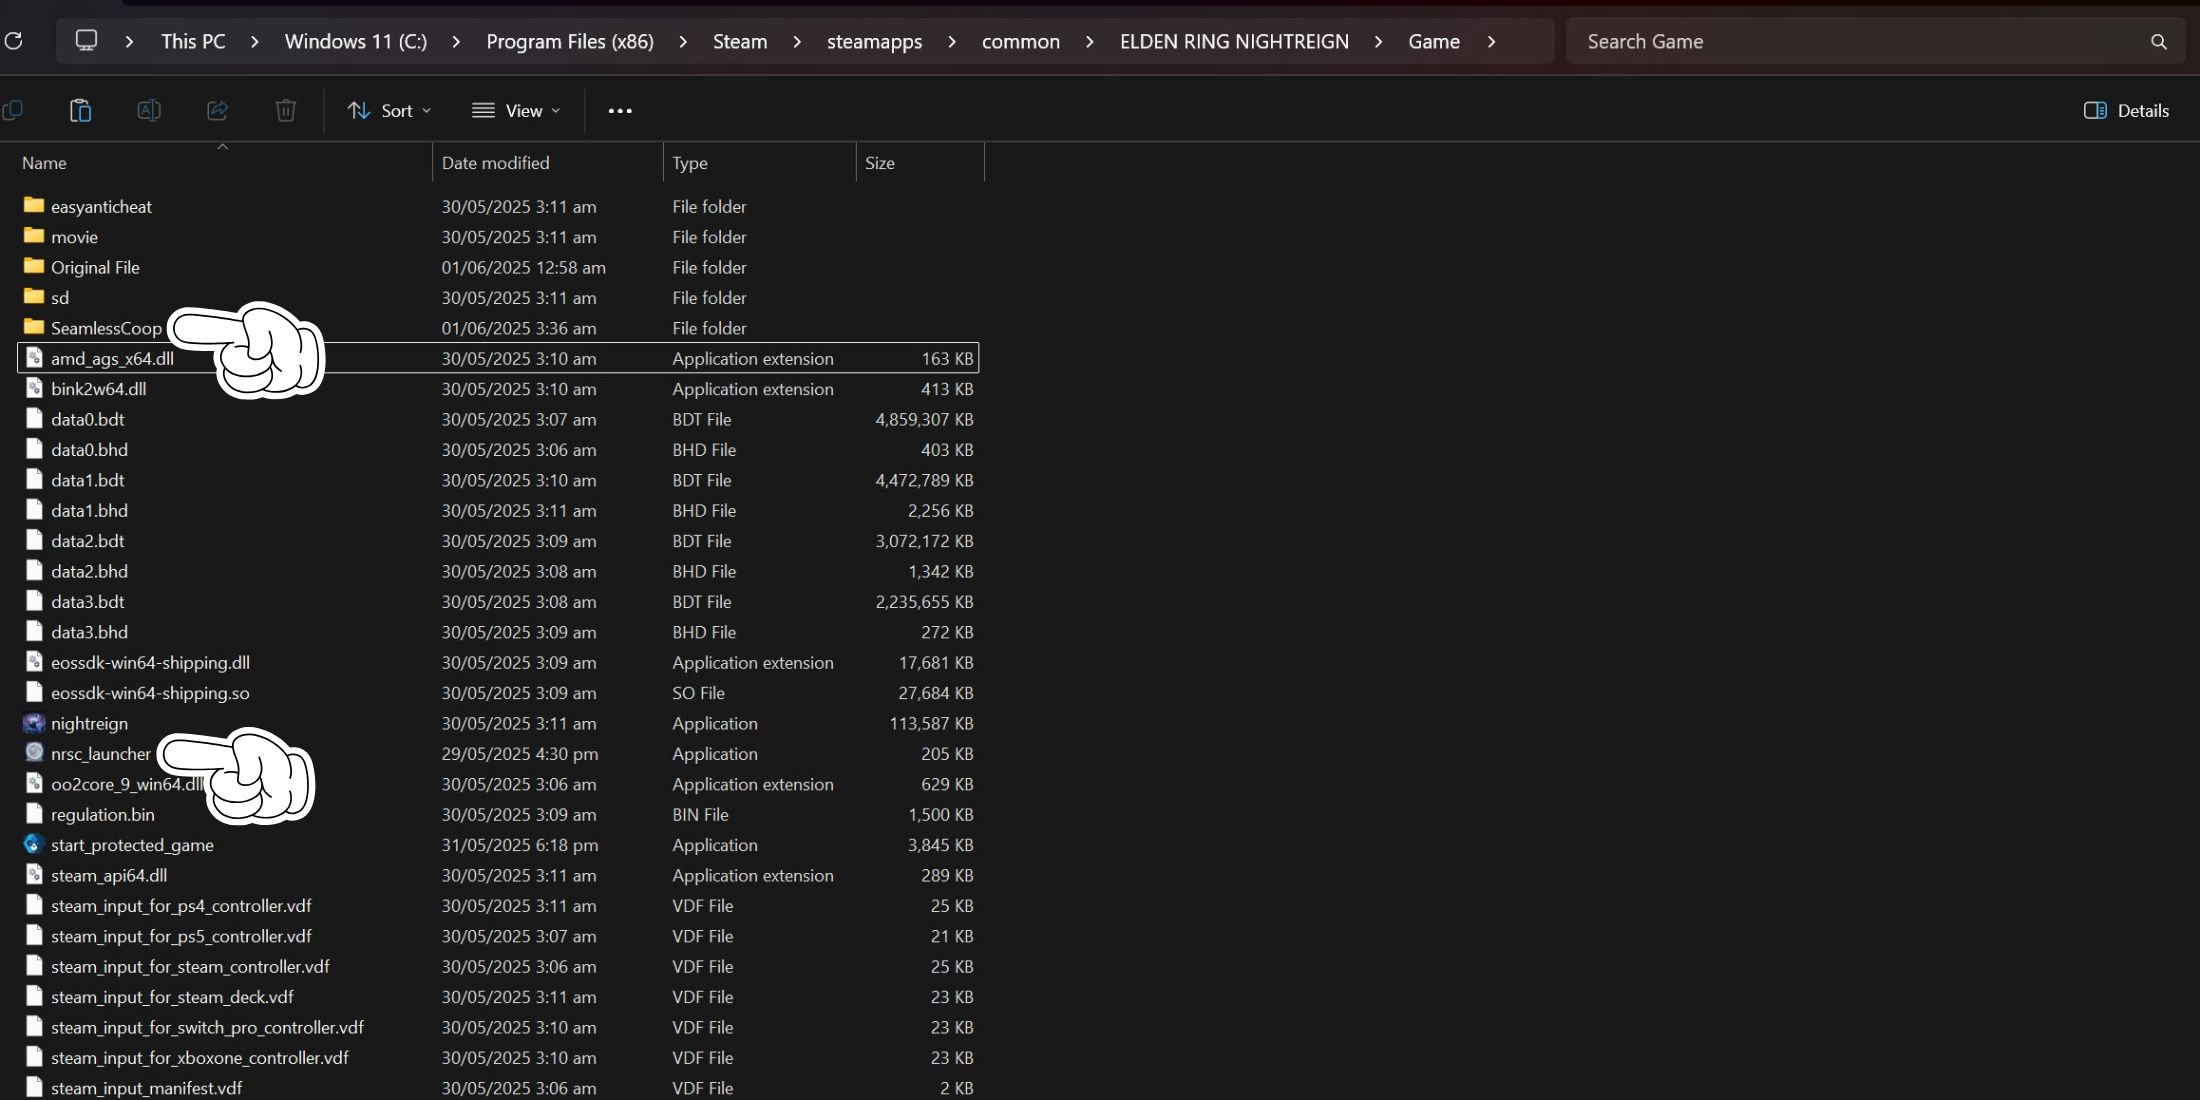Click the Delete trash icon
The width and height of the screenshot is (2200, 1100).
(x=286, y=110)
